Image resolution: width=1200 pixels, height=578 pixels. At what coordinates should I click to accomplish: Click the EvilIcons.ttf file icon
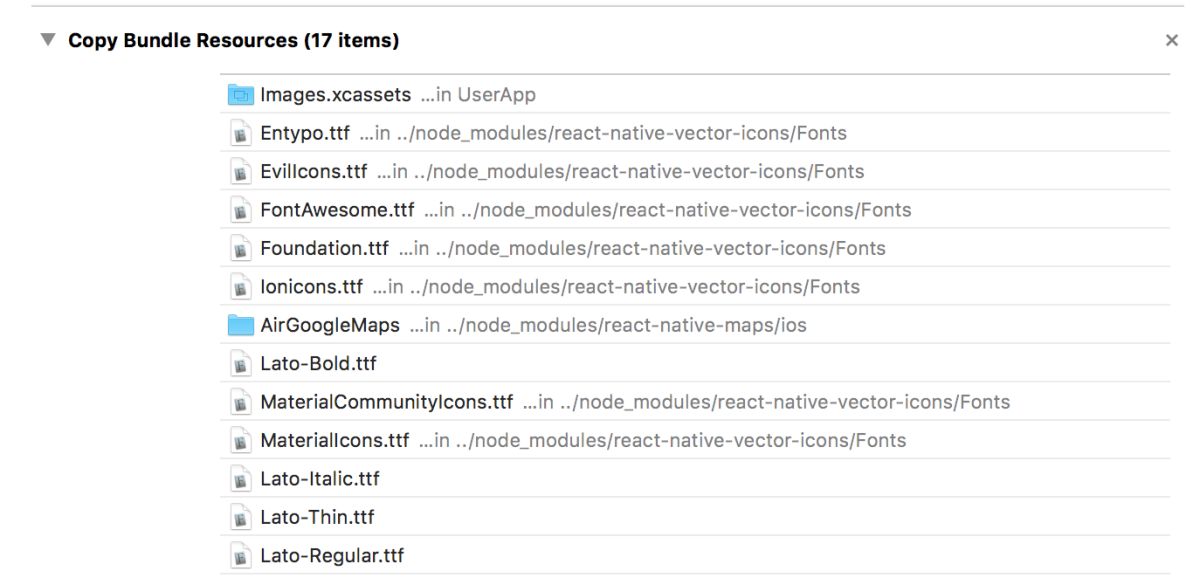[240, 172]
